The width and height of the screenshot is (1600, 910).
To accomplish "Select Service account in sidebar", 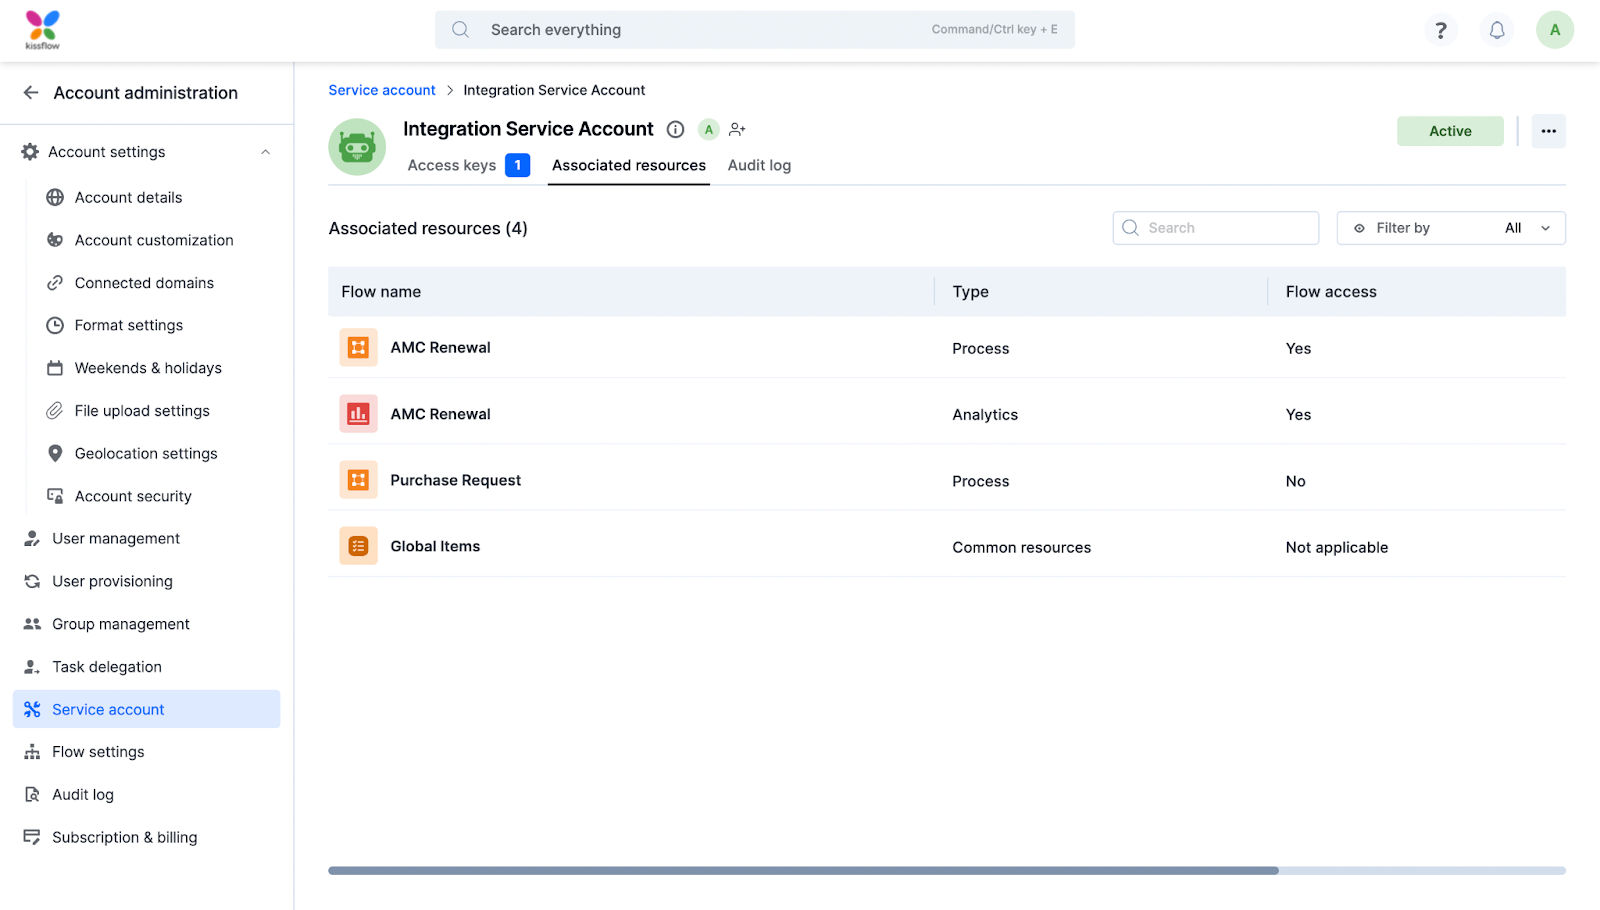I will [146, 709].
